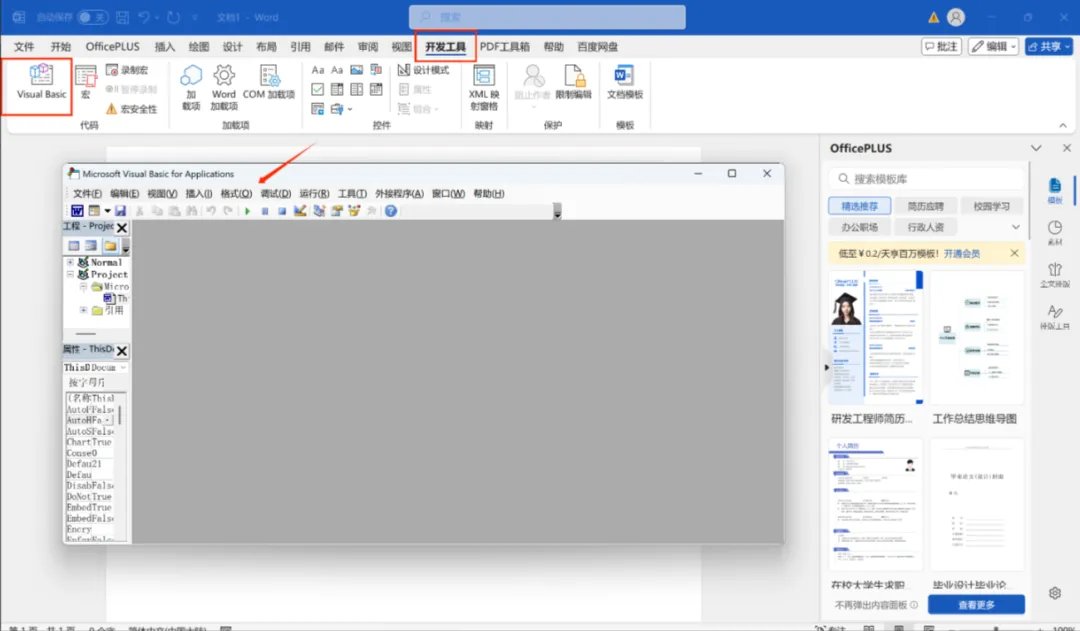
Task: Open 研发工程师简历 template thumbnail
Action: pos(875,337)
